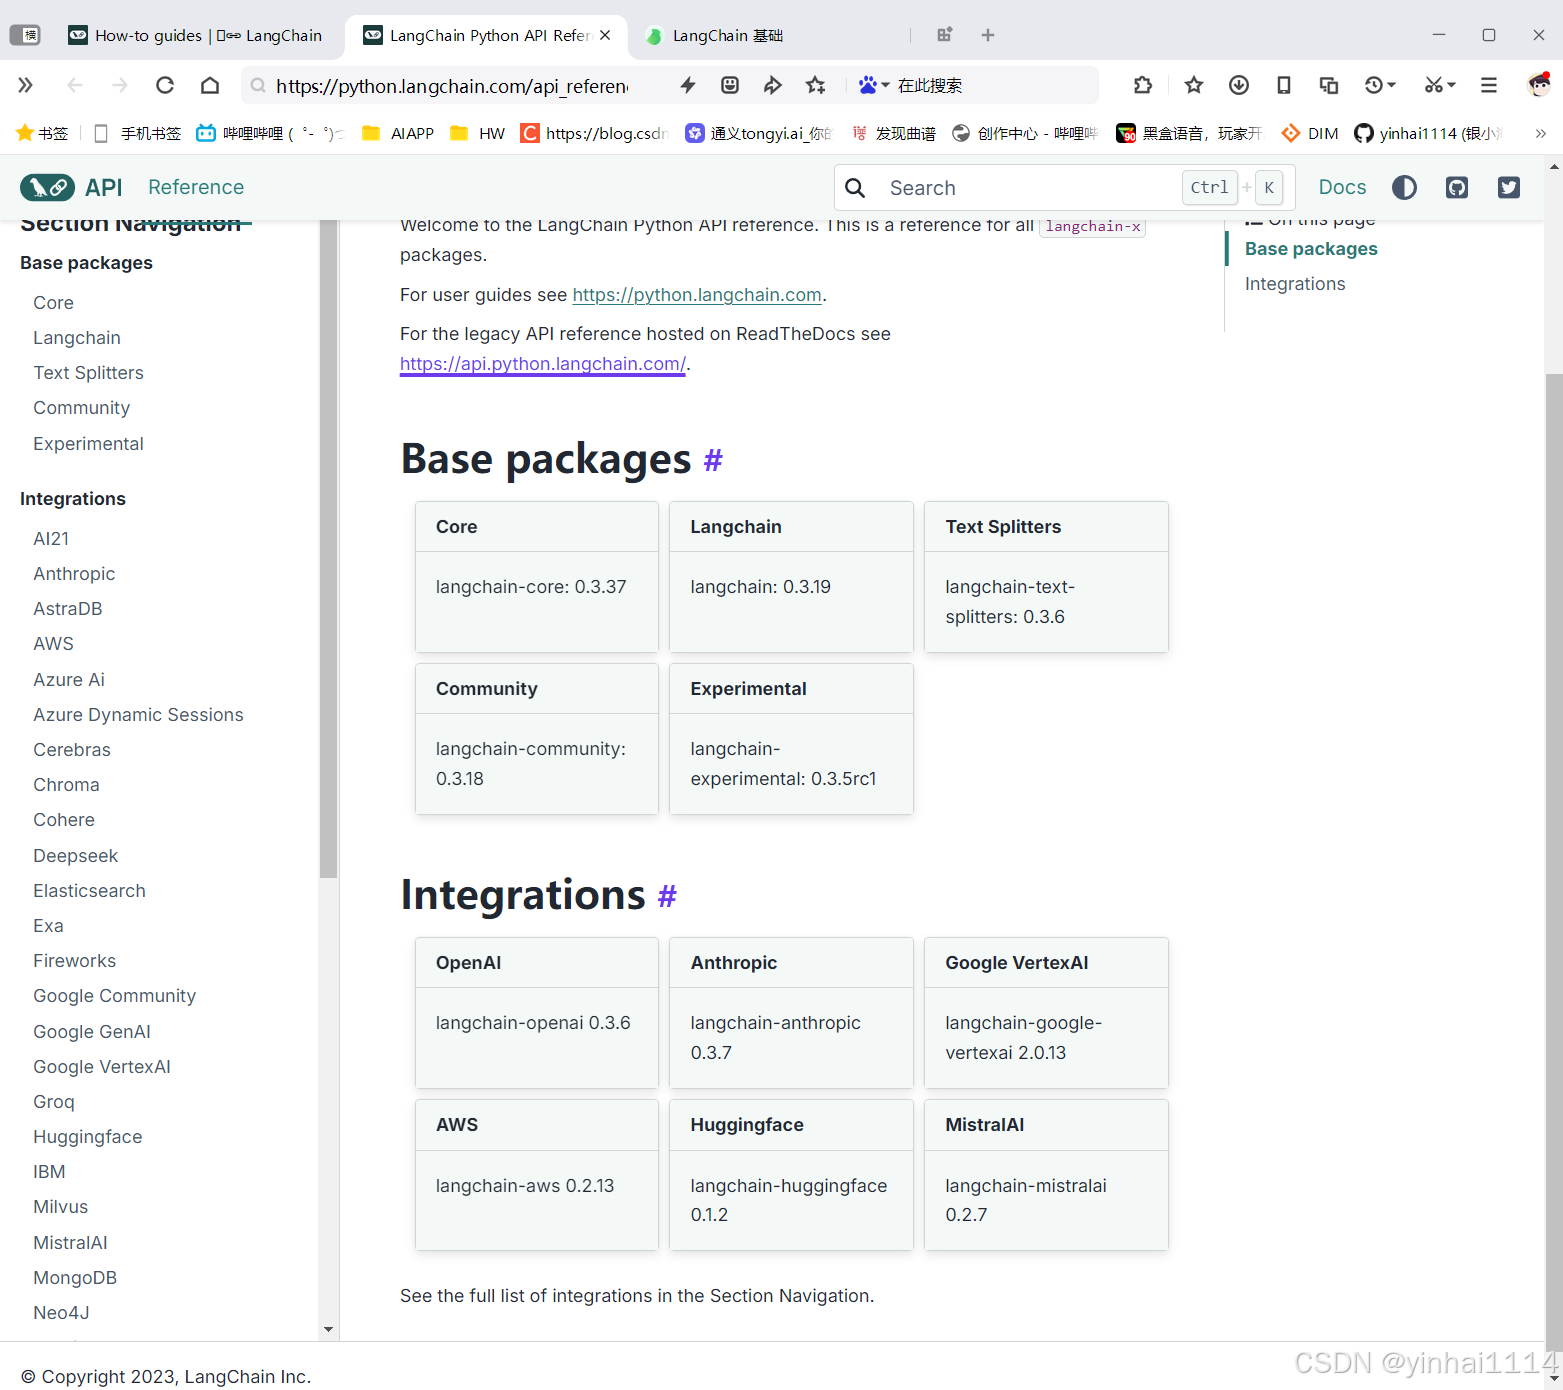Bookmark page with the star-plus icon
The image size is (1563, 1390).
point(816,86)
